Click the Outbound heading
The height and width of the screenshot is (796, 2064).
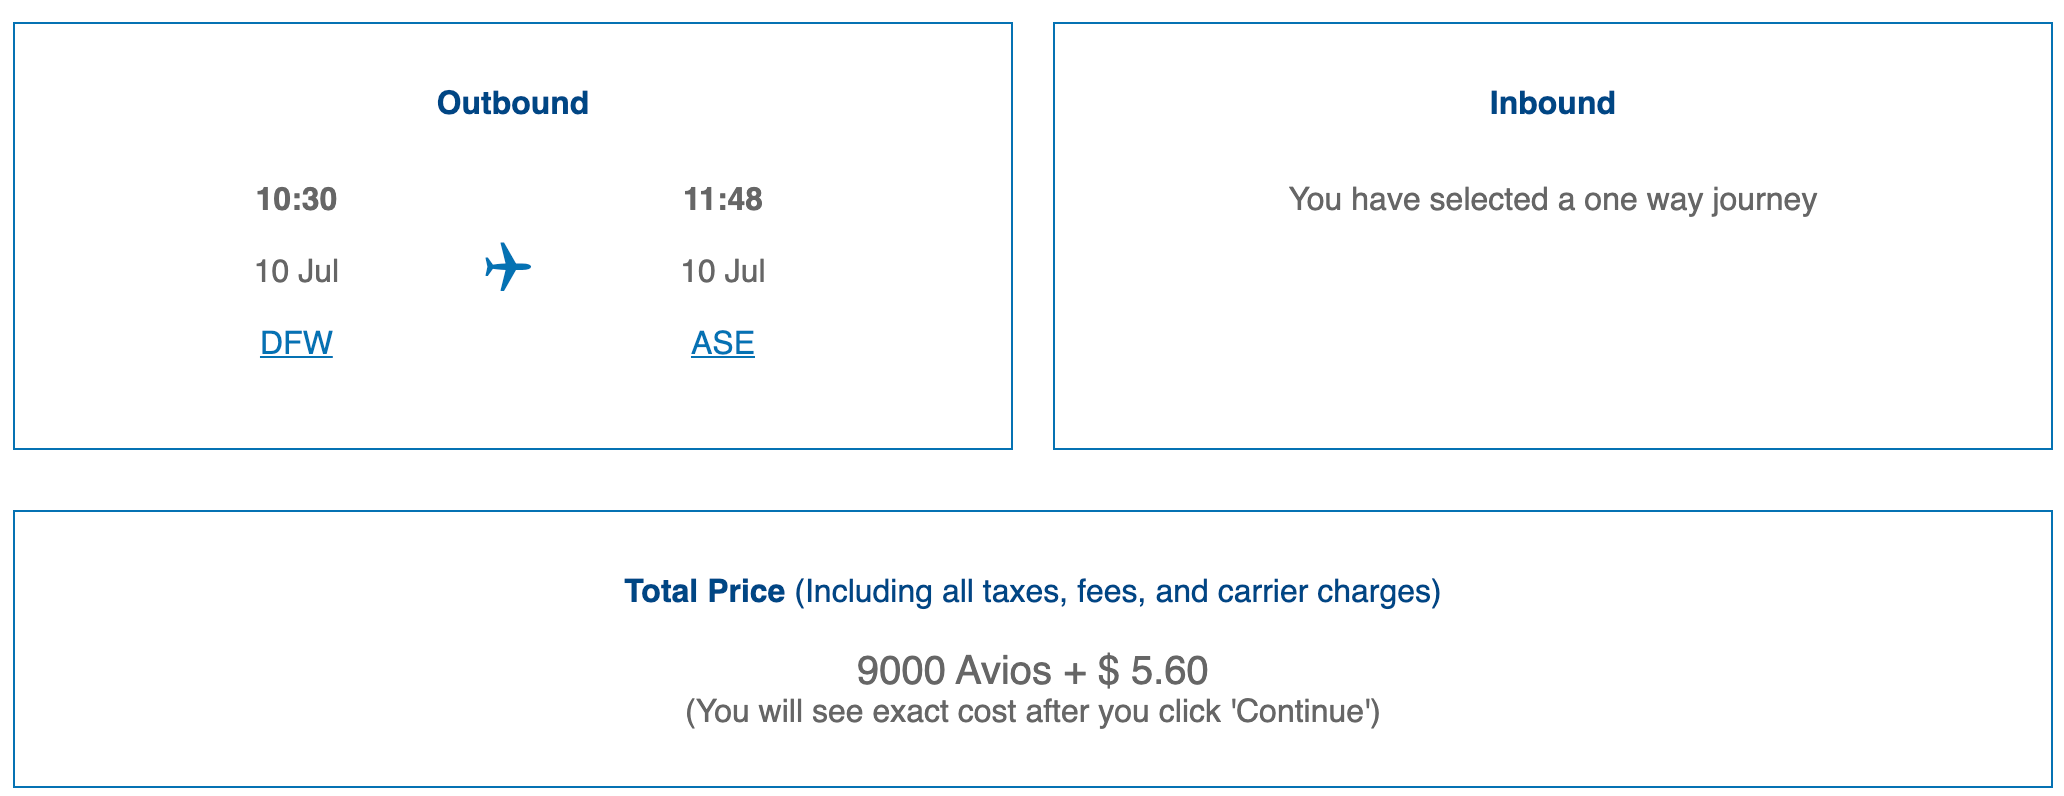coord(512,103)
